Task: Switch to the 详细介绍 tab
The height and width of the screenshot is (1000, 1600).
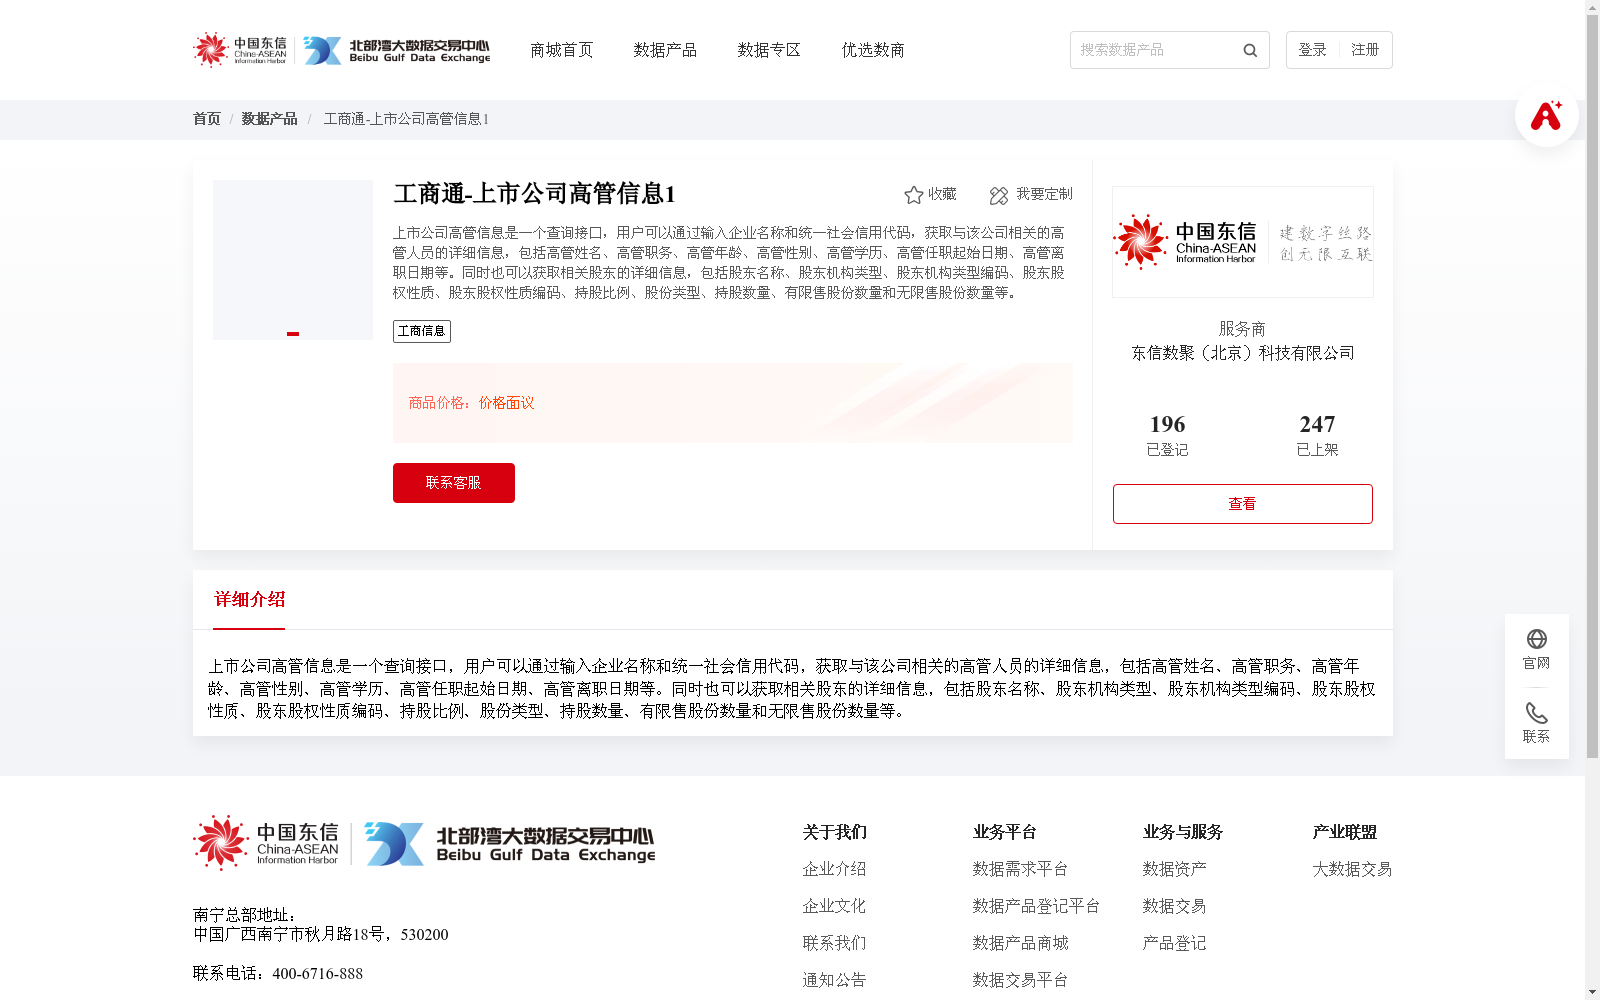Action: [x=248, y=600]
